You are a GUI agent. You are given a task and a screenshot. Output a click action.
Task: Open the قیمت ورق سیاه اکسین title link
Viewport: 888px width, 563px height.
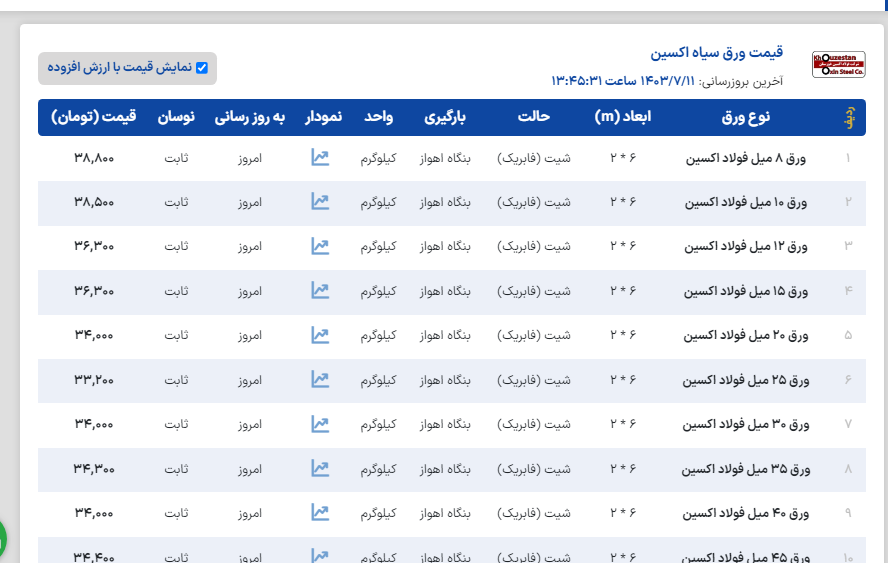(716, 52)
